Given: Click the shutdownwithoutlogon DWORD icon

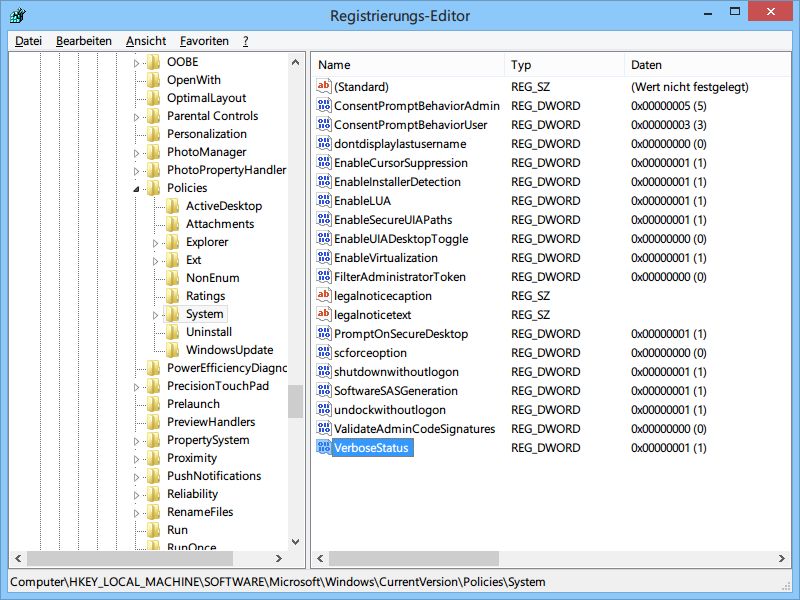Looking at the screenshot, I should click(323, 371).
